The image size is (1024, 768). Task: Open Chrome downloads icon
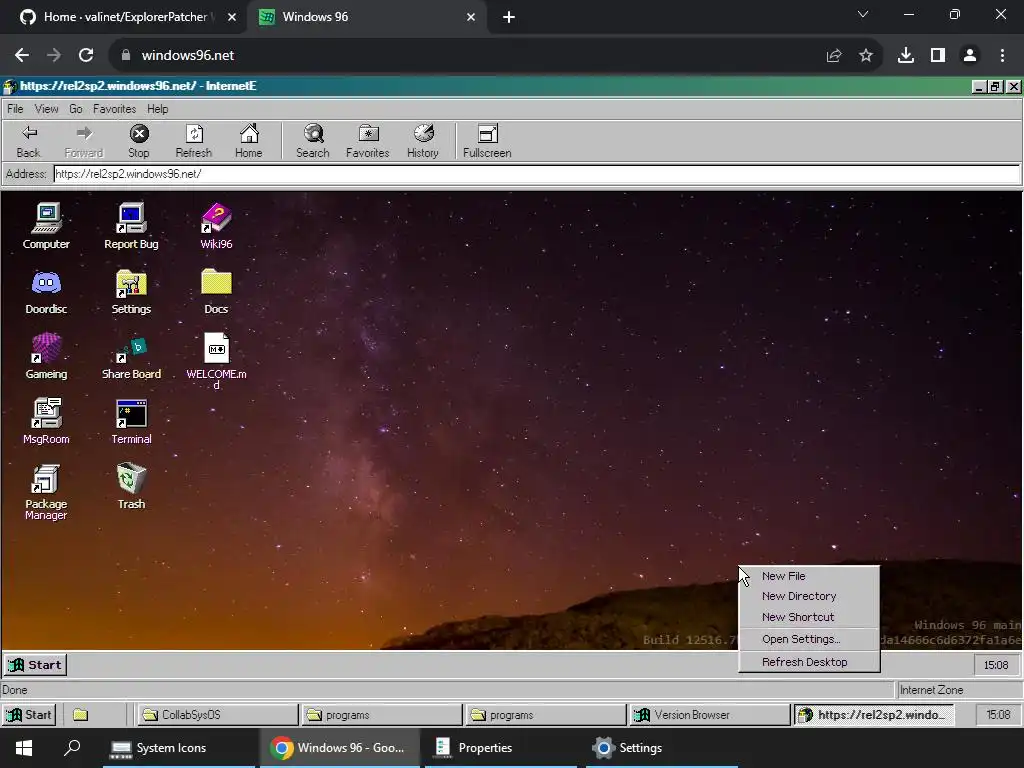906,56
